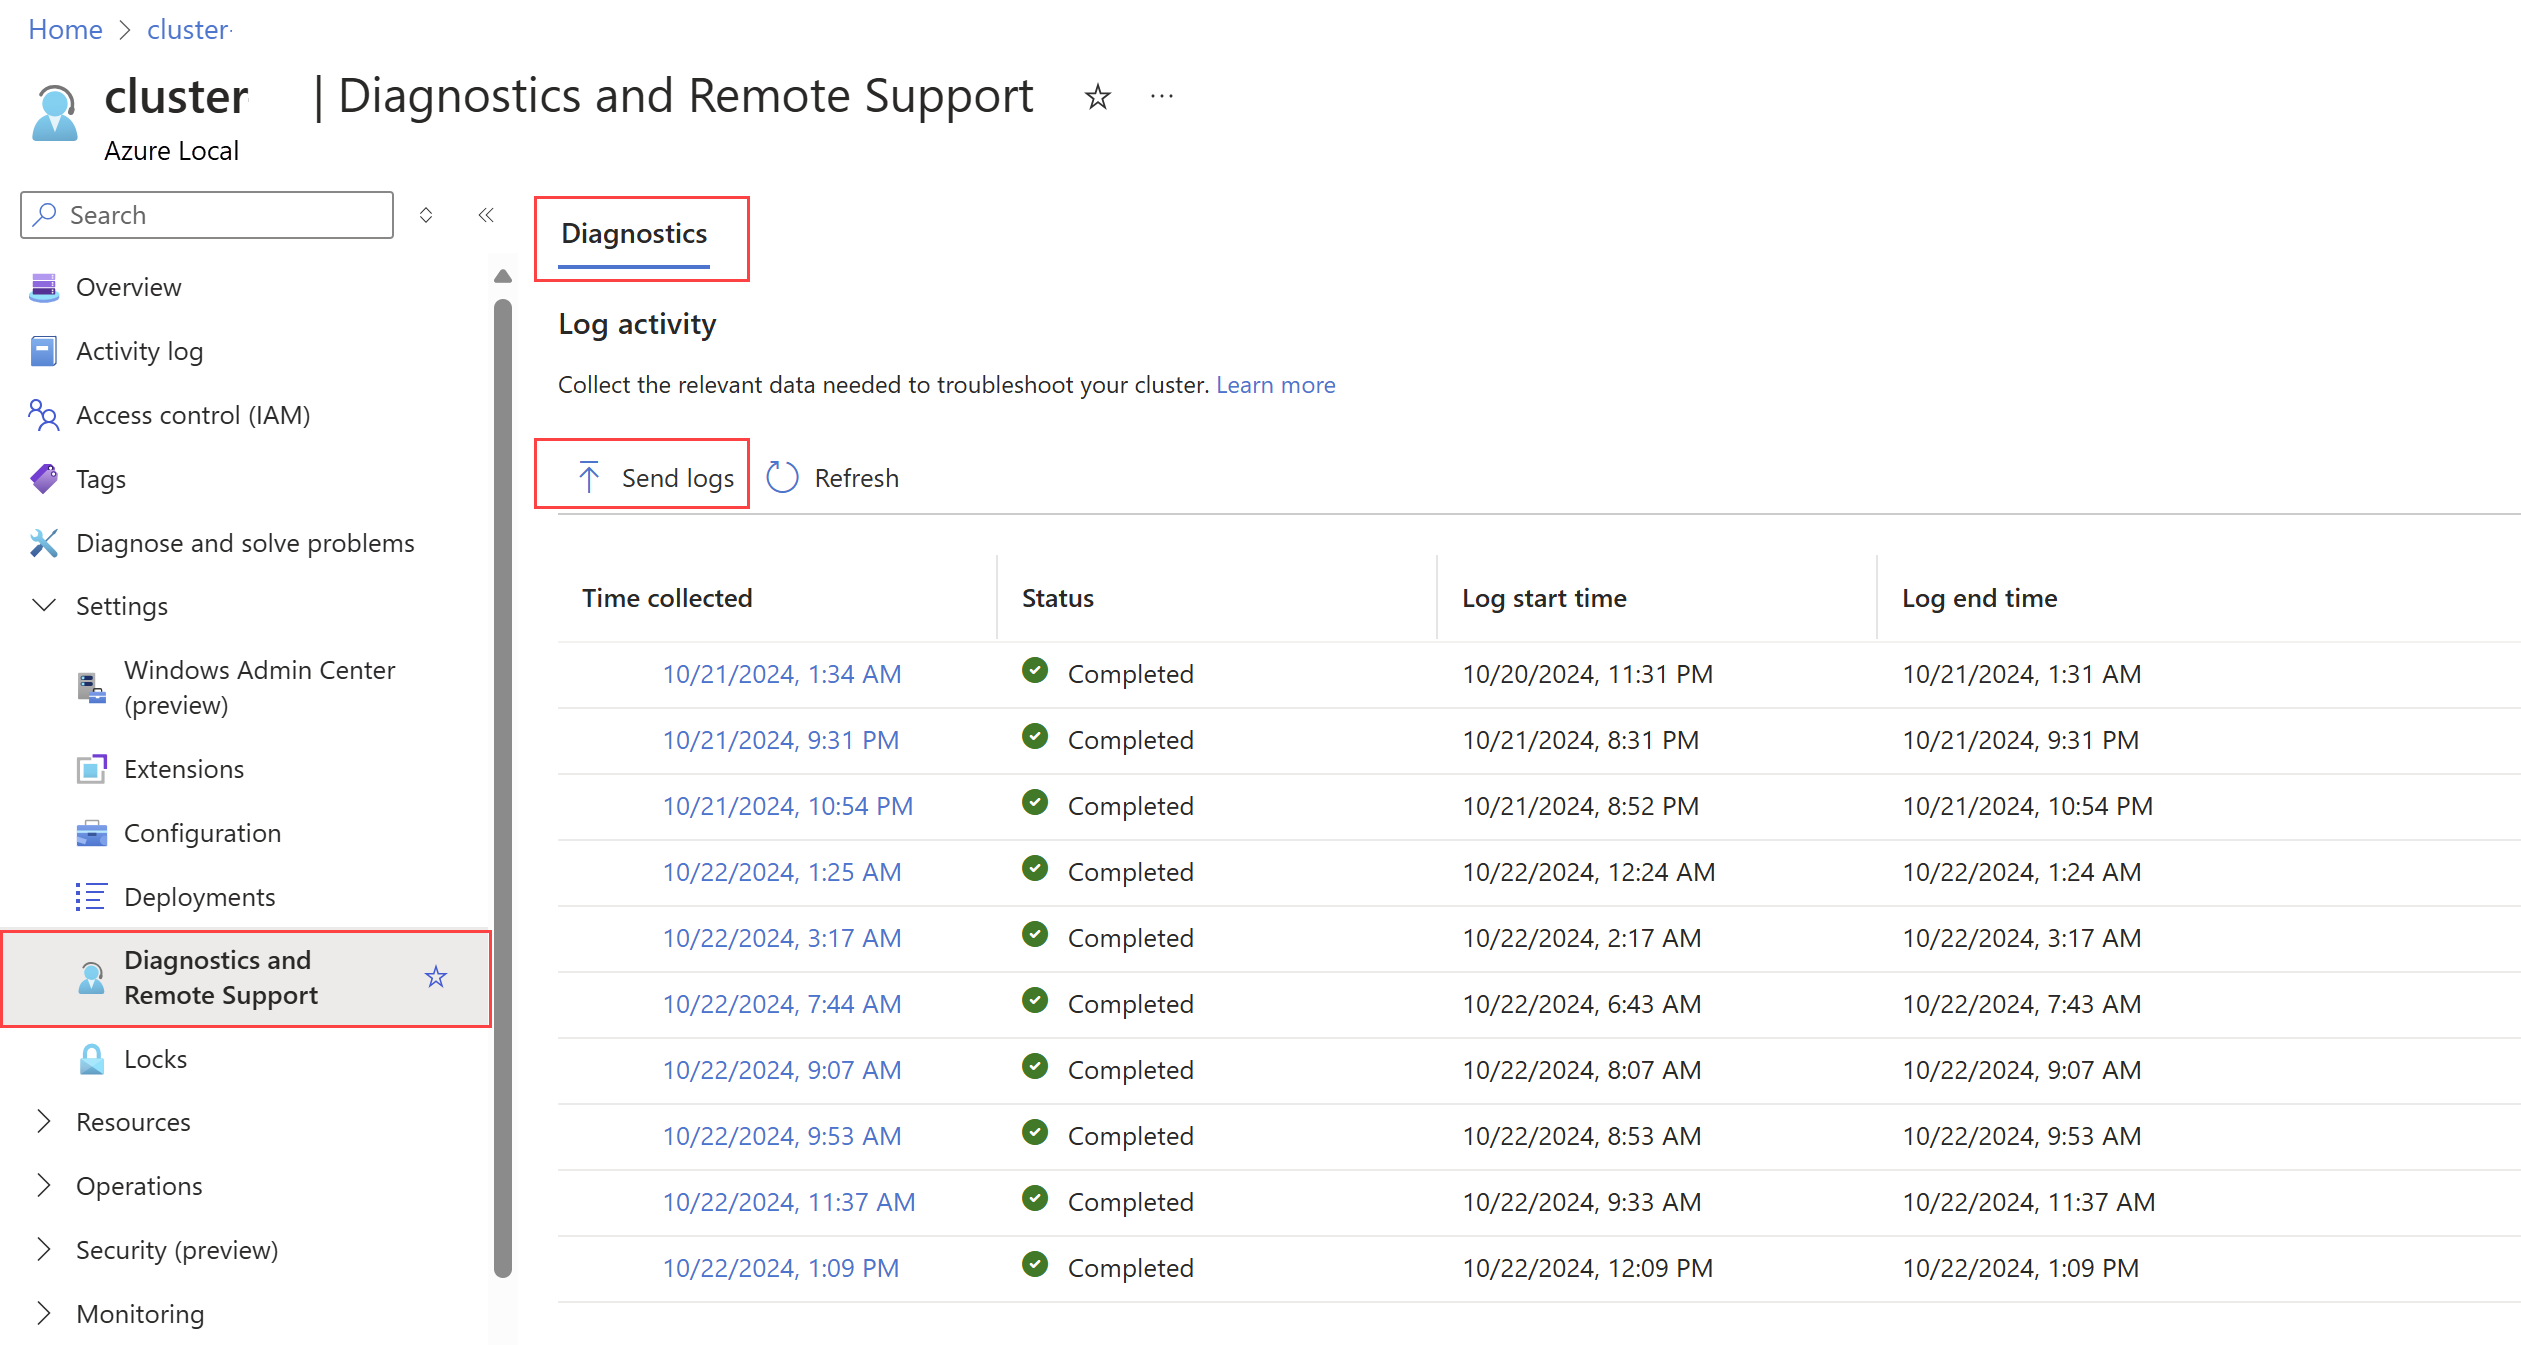Open the Deployments menu item
Image resolution: width=2521 pixels, height=1345 pixels.
pyautogui.click(x=199, y=897)
